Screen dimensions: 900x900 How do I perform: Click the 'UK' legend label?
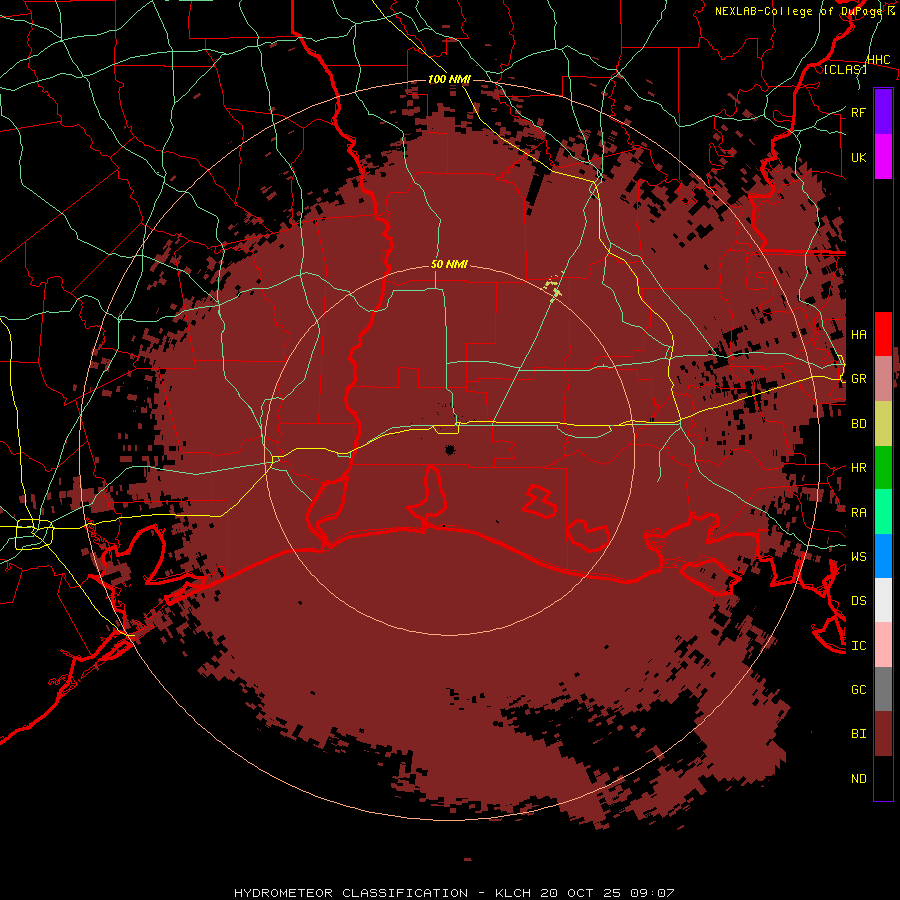[x=858, y=157]
